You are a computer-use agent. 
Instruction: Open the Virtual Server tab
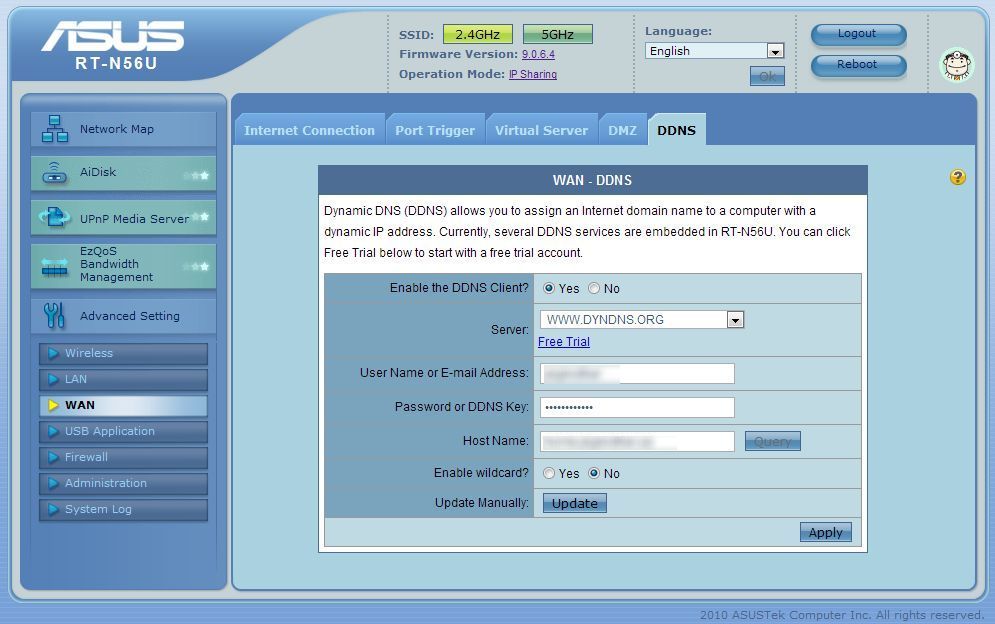click(541, 130)
